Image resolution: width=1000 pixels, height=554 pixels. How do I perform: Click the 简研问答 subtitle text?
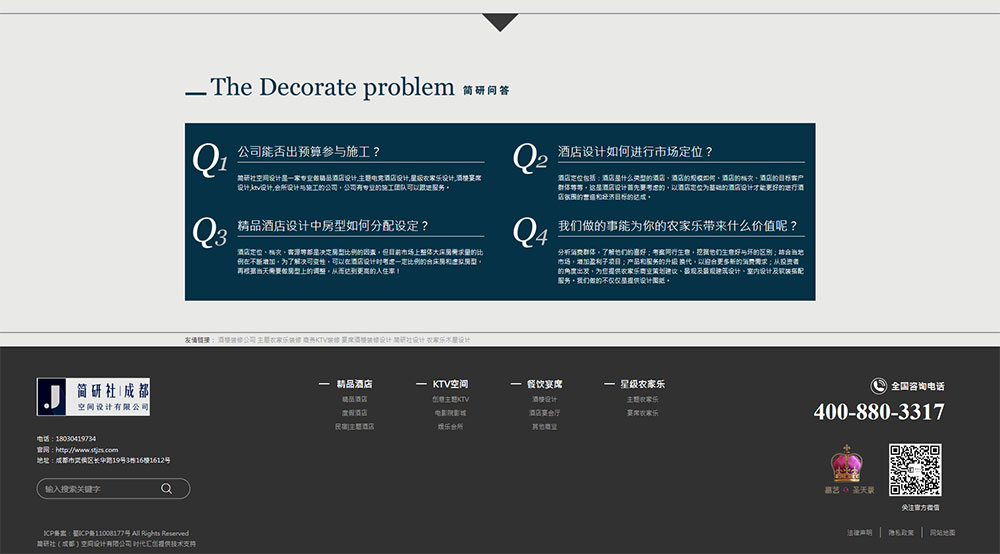point(486,91)
